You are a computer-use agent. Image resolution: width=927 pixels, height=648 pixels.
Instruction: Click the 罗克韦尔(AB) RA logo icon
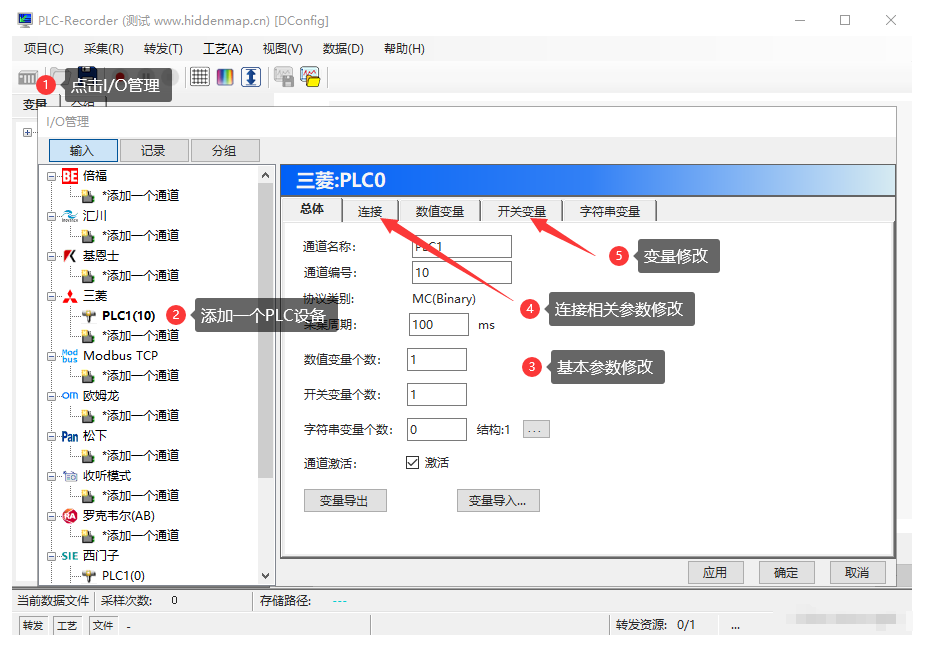70,516
